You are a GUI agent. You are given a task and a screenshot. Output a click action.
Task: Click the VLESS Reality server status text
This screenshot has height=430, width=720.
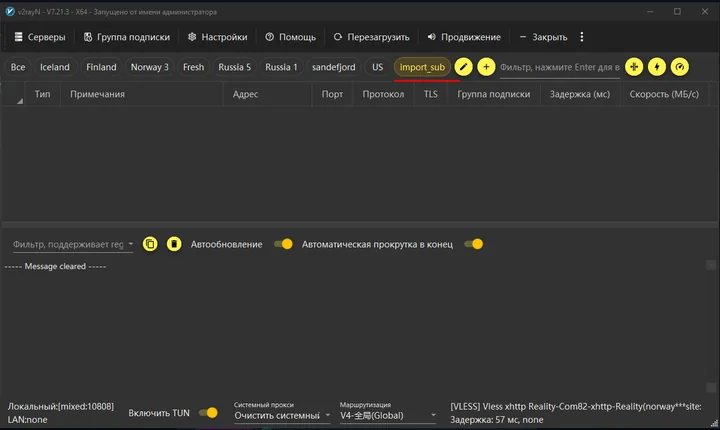tap(576, 406)
